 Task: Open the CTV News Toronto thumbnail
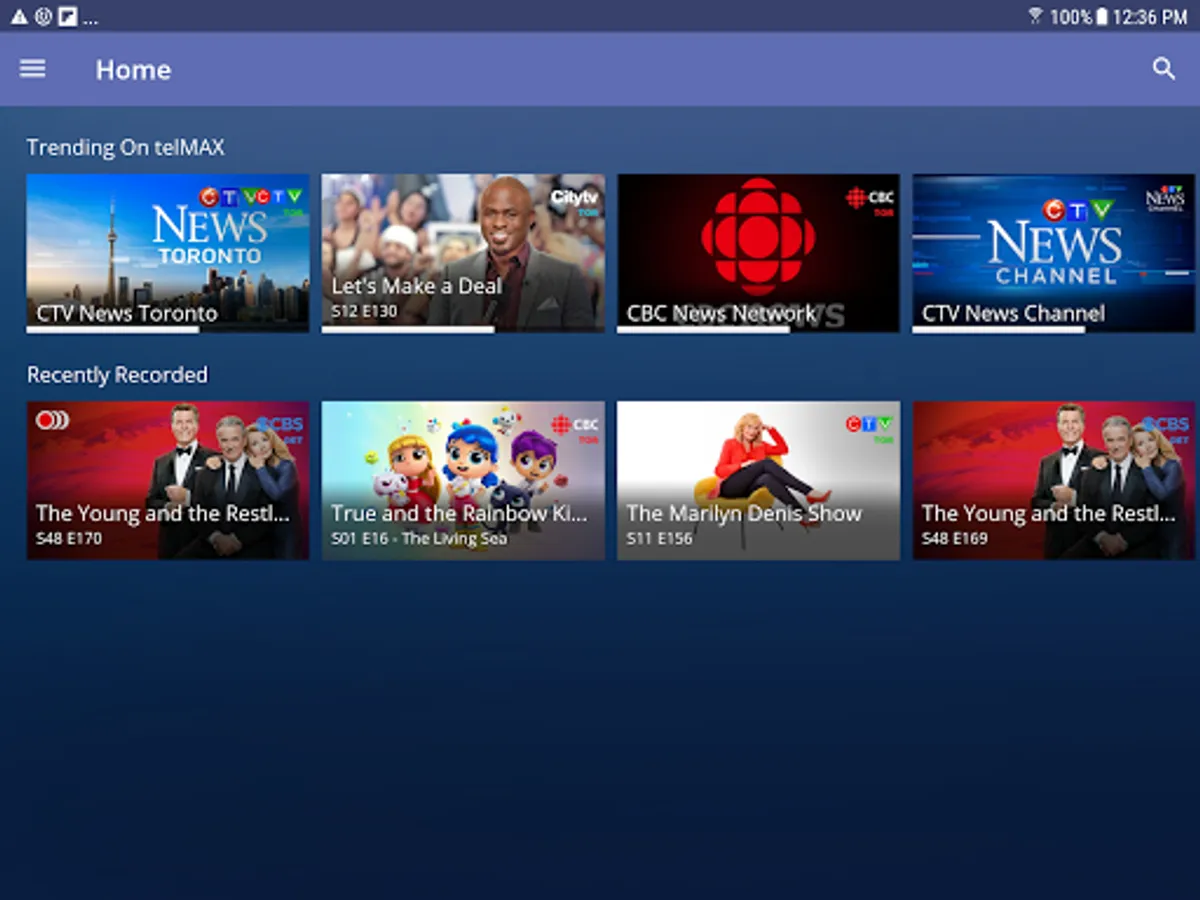point(168,253)
